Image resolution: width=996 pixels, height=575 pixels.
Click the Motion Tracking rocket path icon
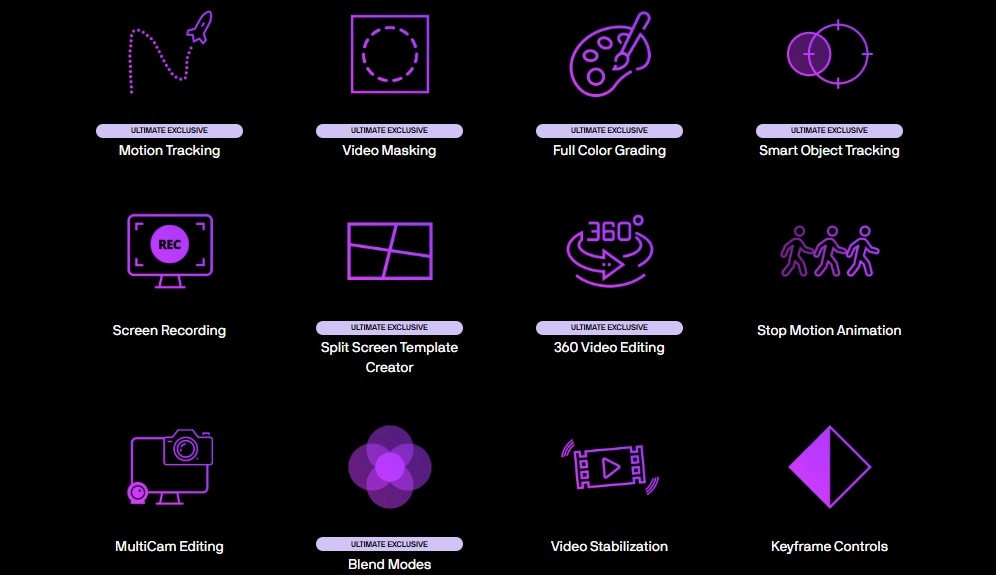(x=170, y=53)
